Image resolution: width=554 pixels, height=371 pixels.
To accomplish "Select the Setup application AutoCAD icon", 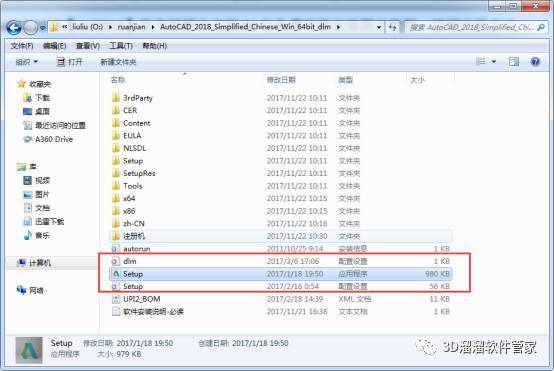I will click(116, 274).
